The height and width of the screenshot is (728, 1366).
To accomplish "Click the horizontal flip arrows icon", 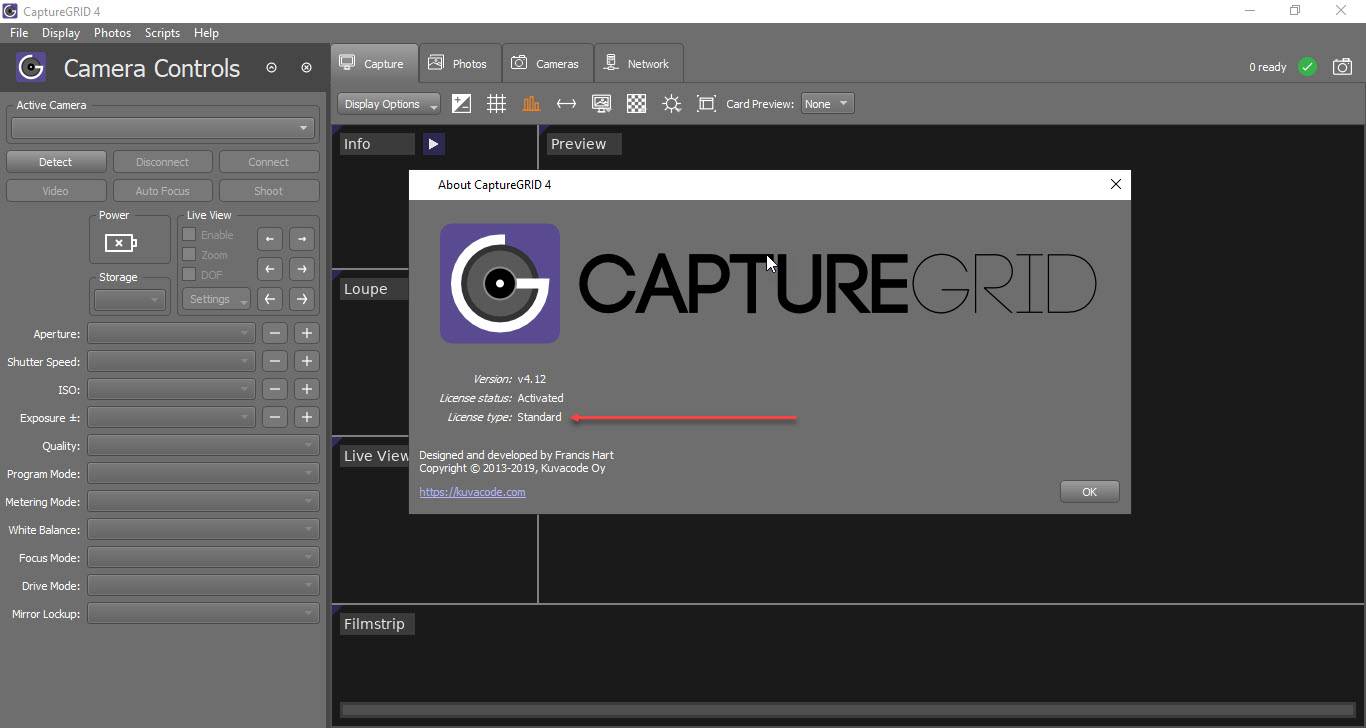I will tap(566, 104).
